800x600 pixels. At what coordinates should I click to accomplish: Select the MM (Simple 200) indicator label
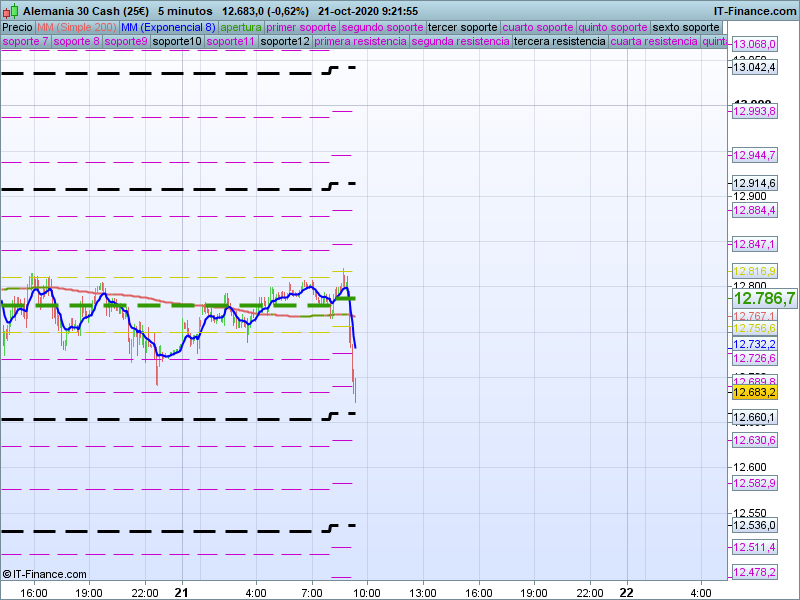coord(76,27)
